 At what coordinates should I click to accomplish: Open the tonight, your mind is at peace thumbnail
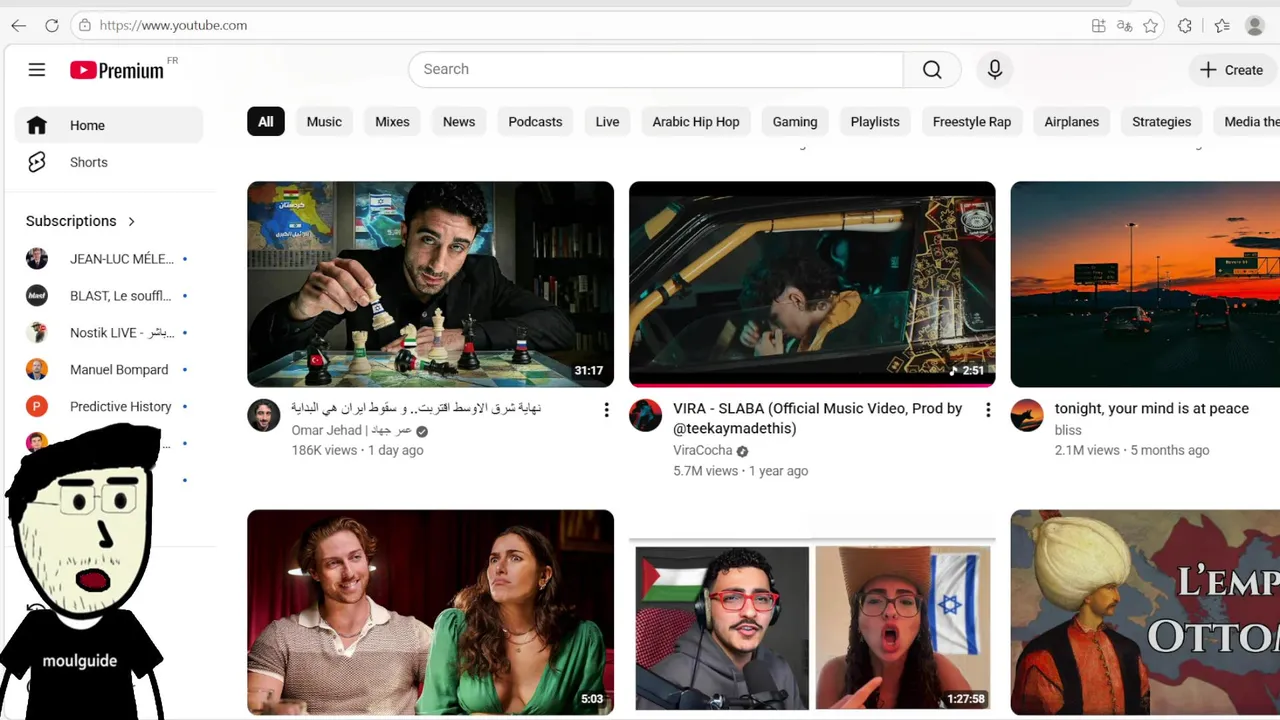(x=1145, y=284)
